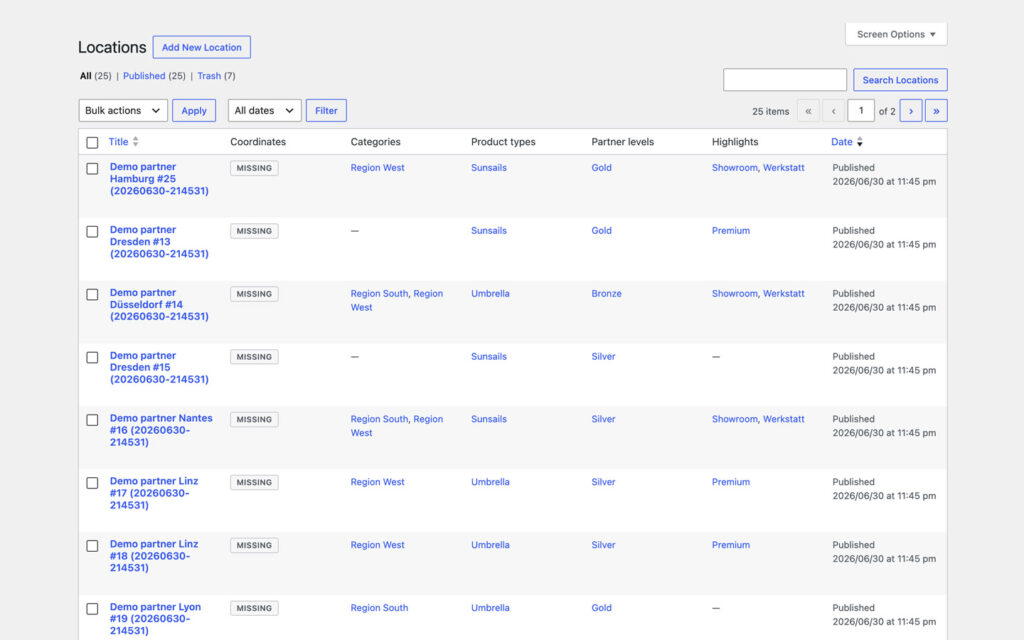The width and height of the screenshot is (1024, 640).
Task: Open Demo partner Linz #17 location
Action: (153, 493)
